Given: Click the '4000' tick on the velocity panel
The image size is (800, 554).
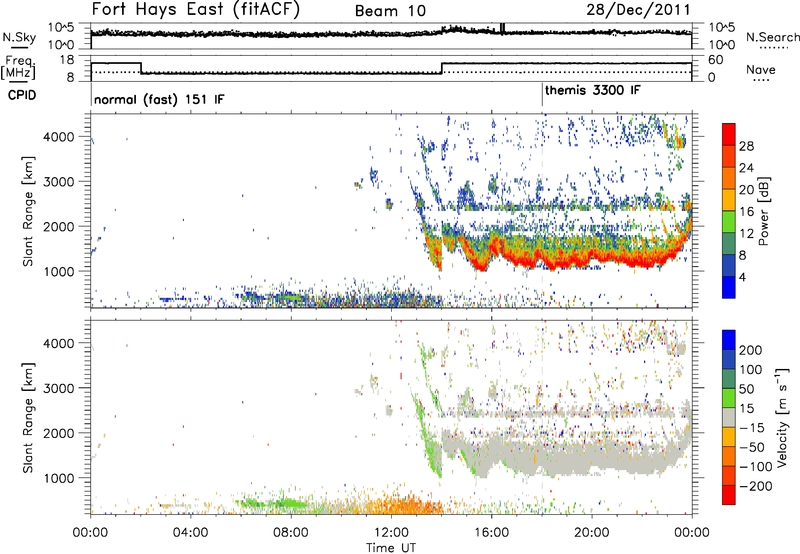Looking at the screenshot, I should click(x=58, y=343).
